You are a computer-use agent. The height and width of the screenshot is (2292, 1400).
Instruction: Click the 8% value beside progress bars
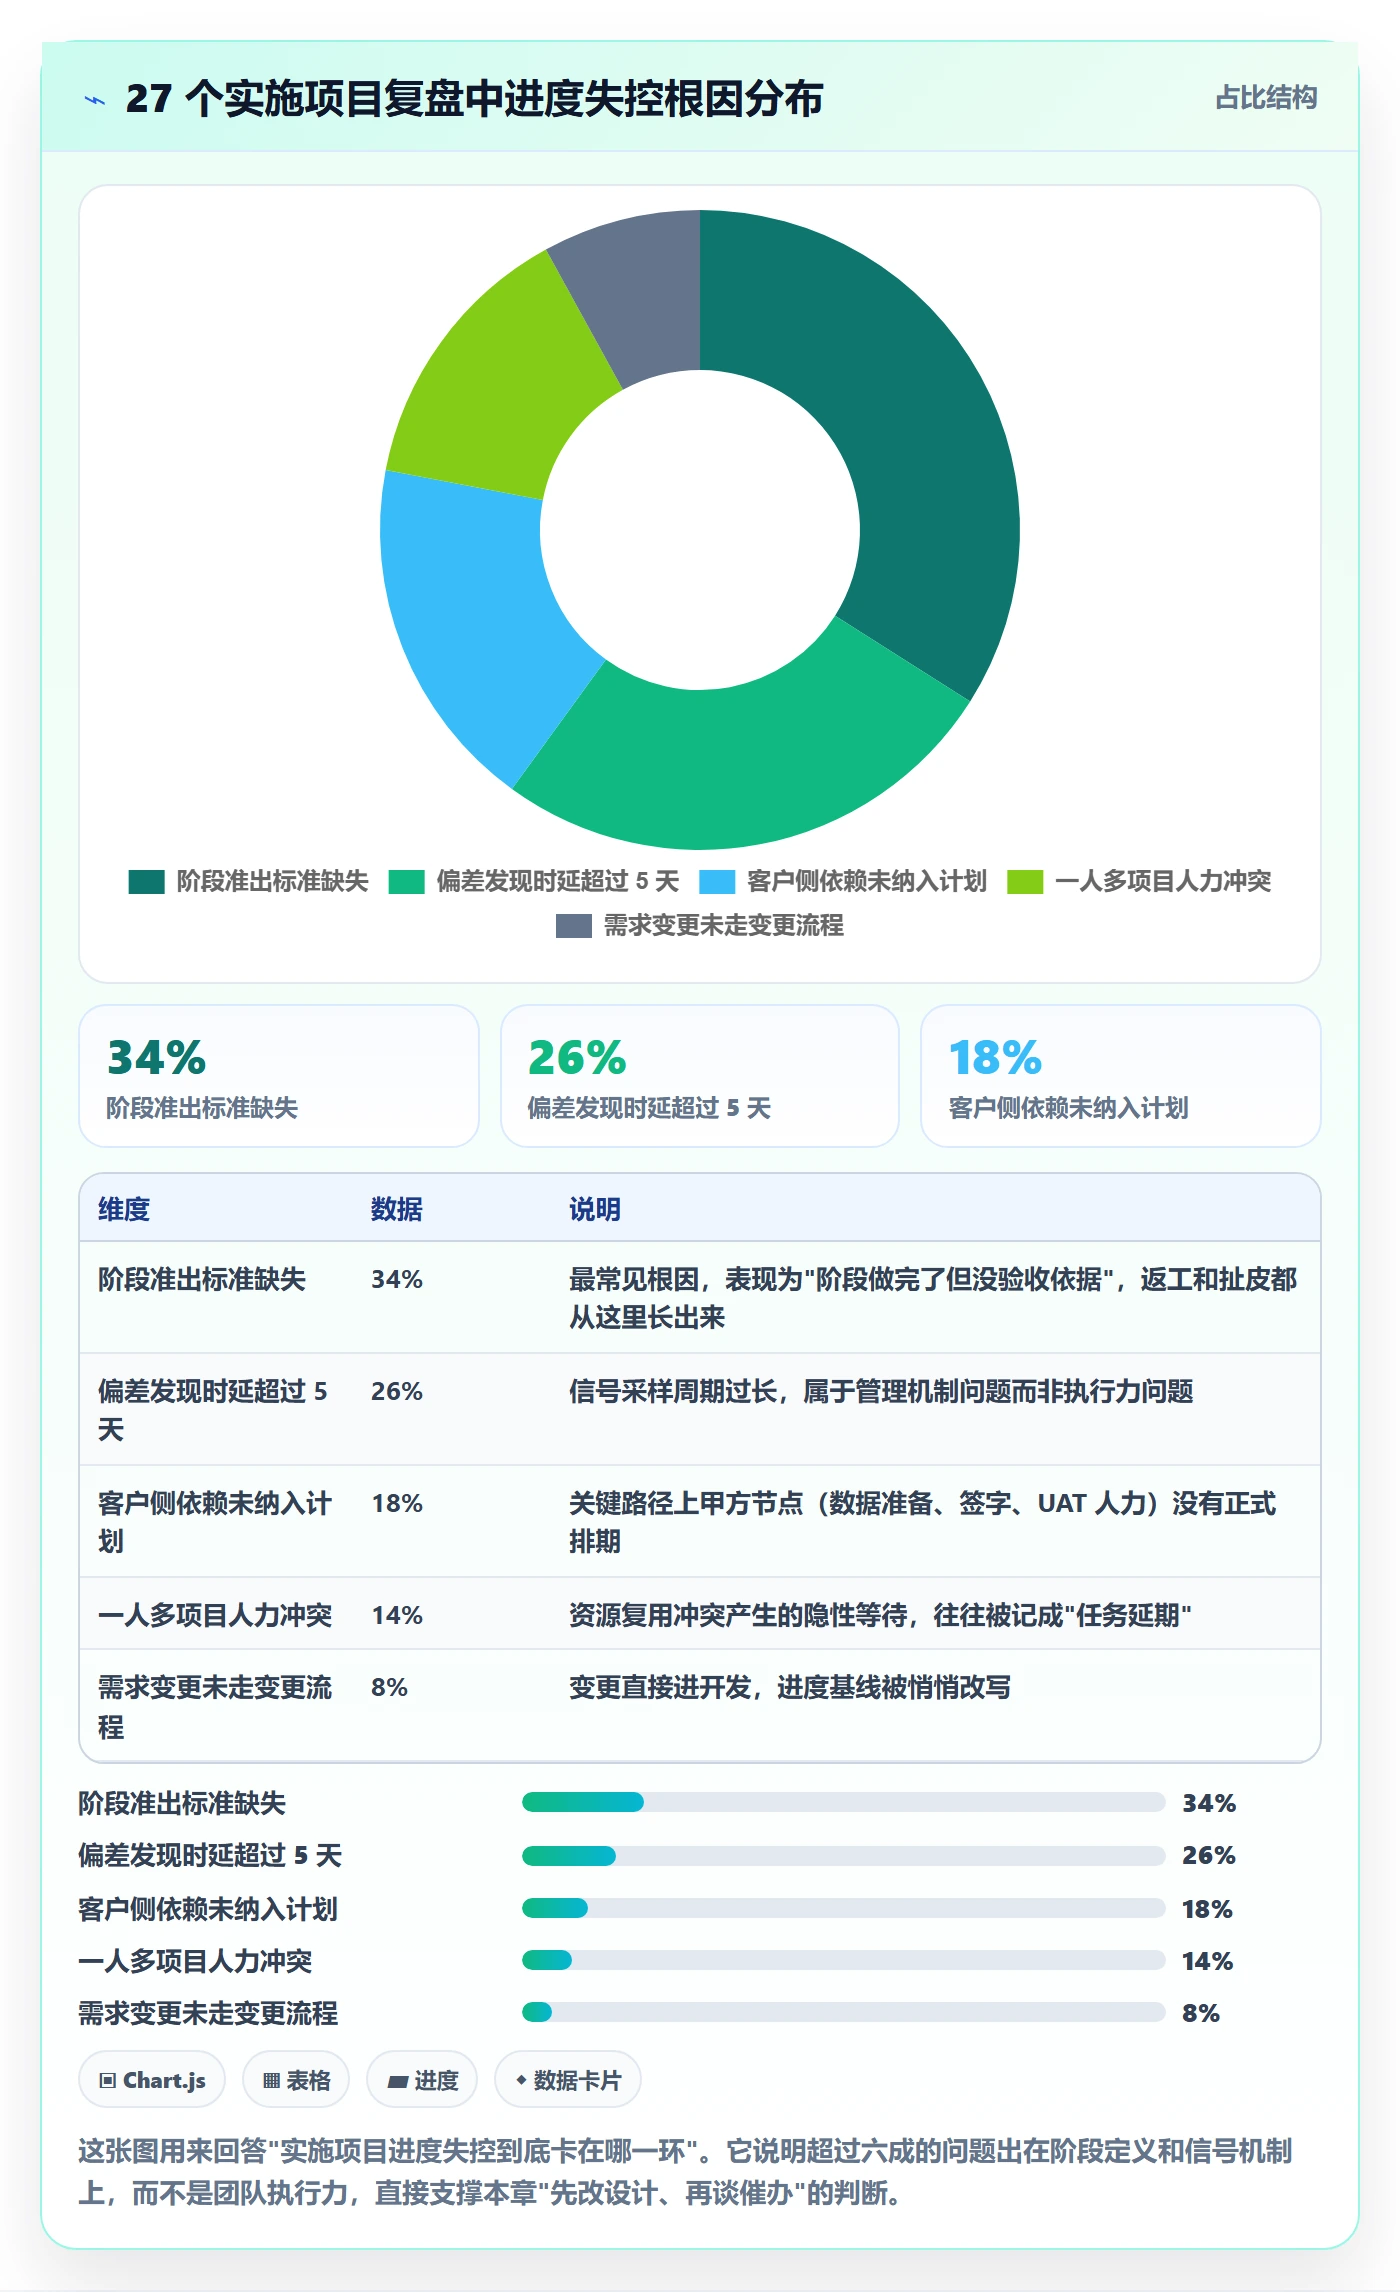[x=1201, y=2013]
